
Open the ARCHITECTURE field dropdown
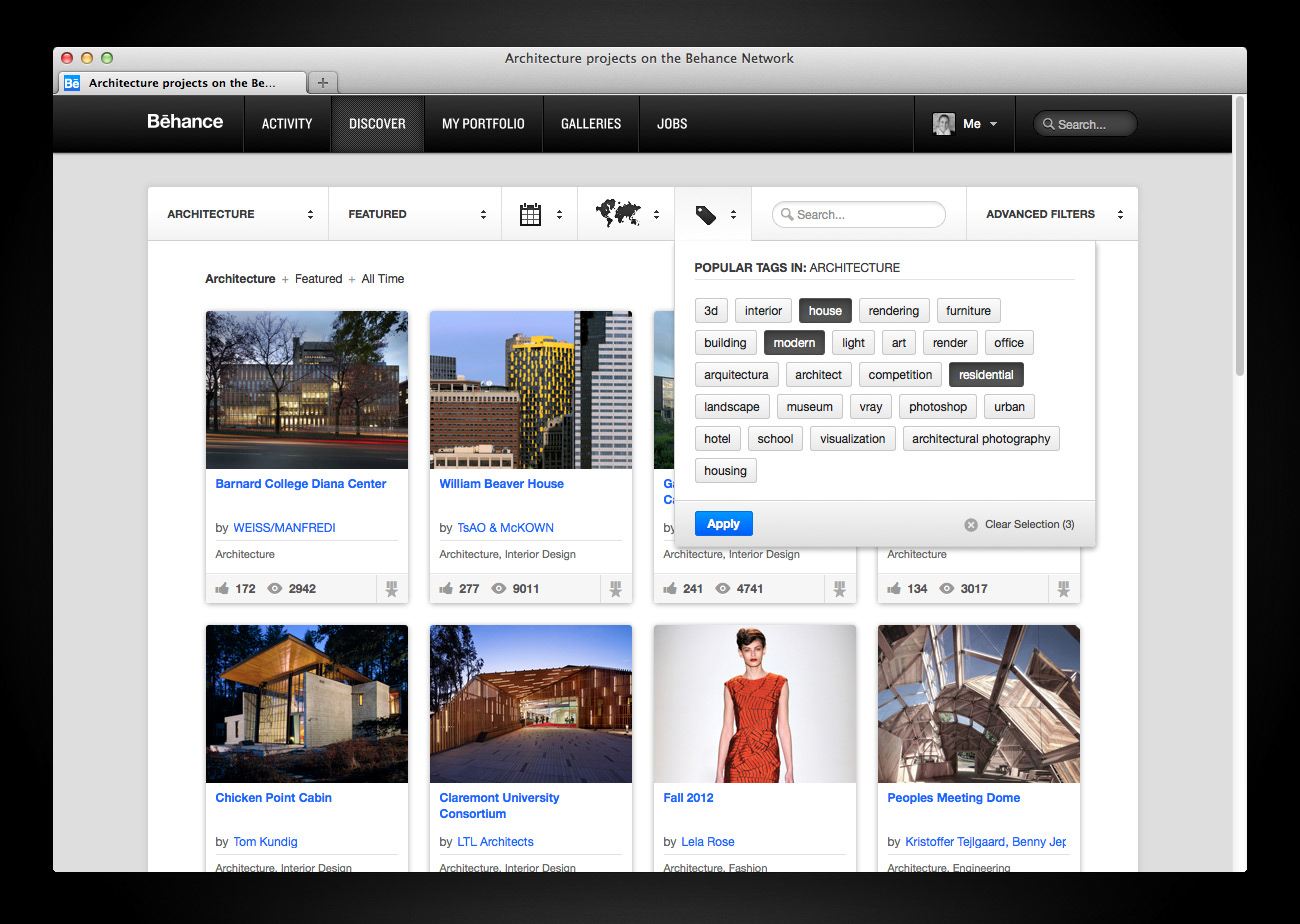[238, 214]
